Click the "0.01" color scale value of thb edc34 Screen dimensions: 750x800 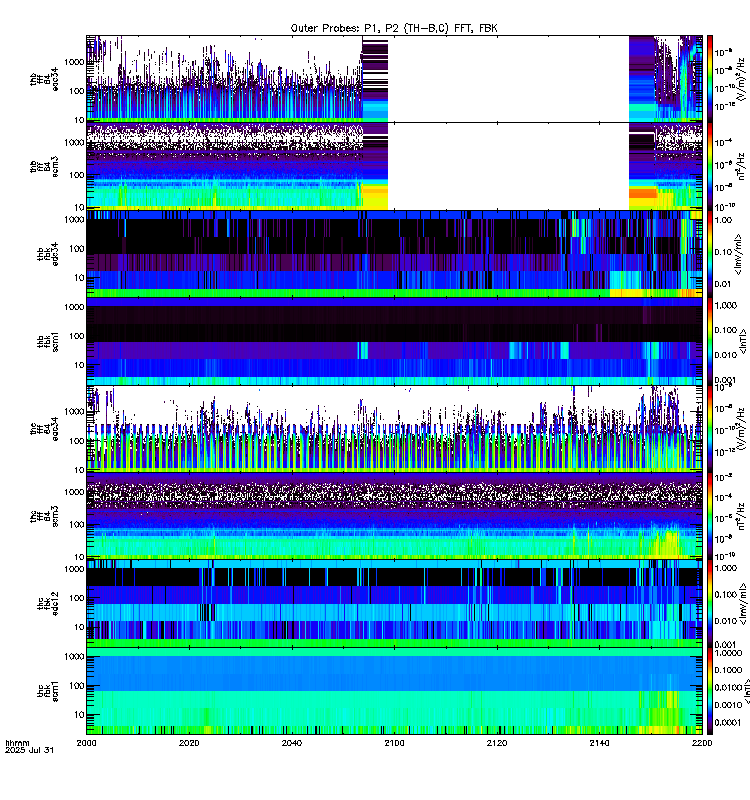click(x=723, y=284)
